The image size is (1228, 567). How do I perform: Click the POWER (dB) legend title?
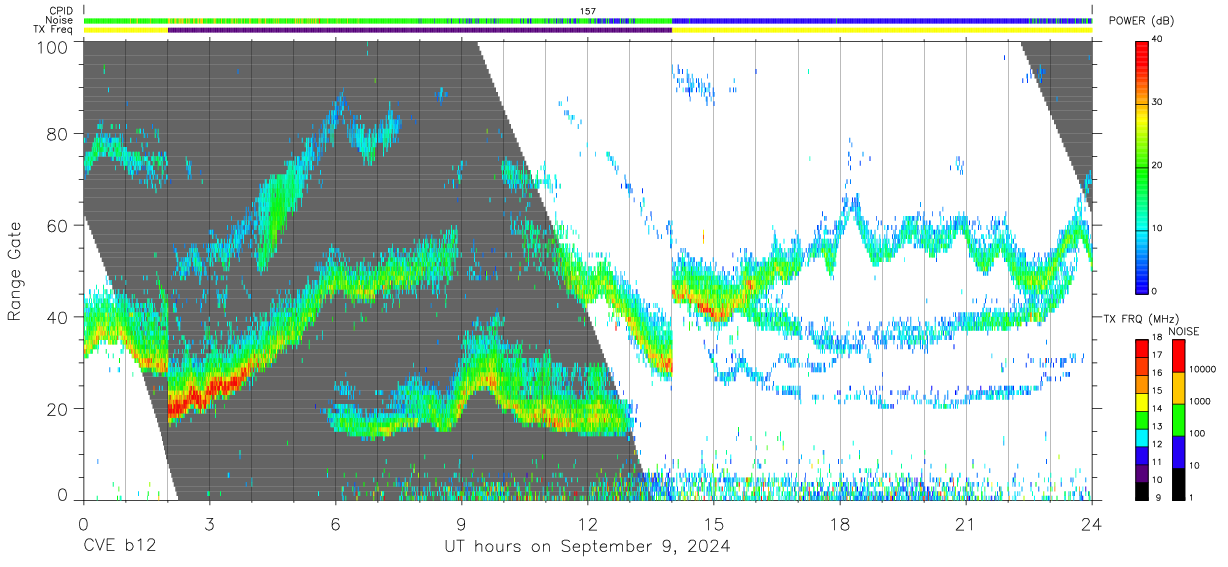click(x=1142, y=21)
